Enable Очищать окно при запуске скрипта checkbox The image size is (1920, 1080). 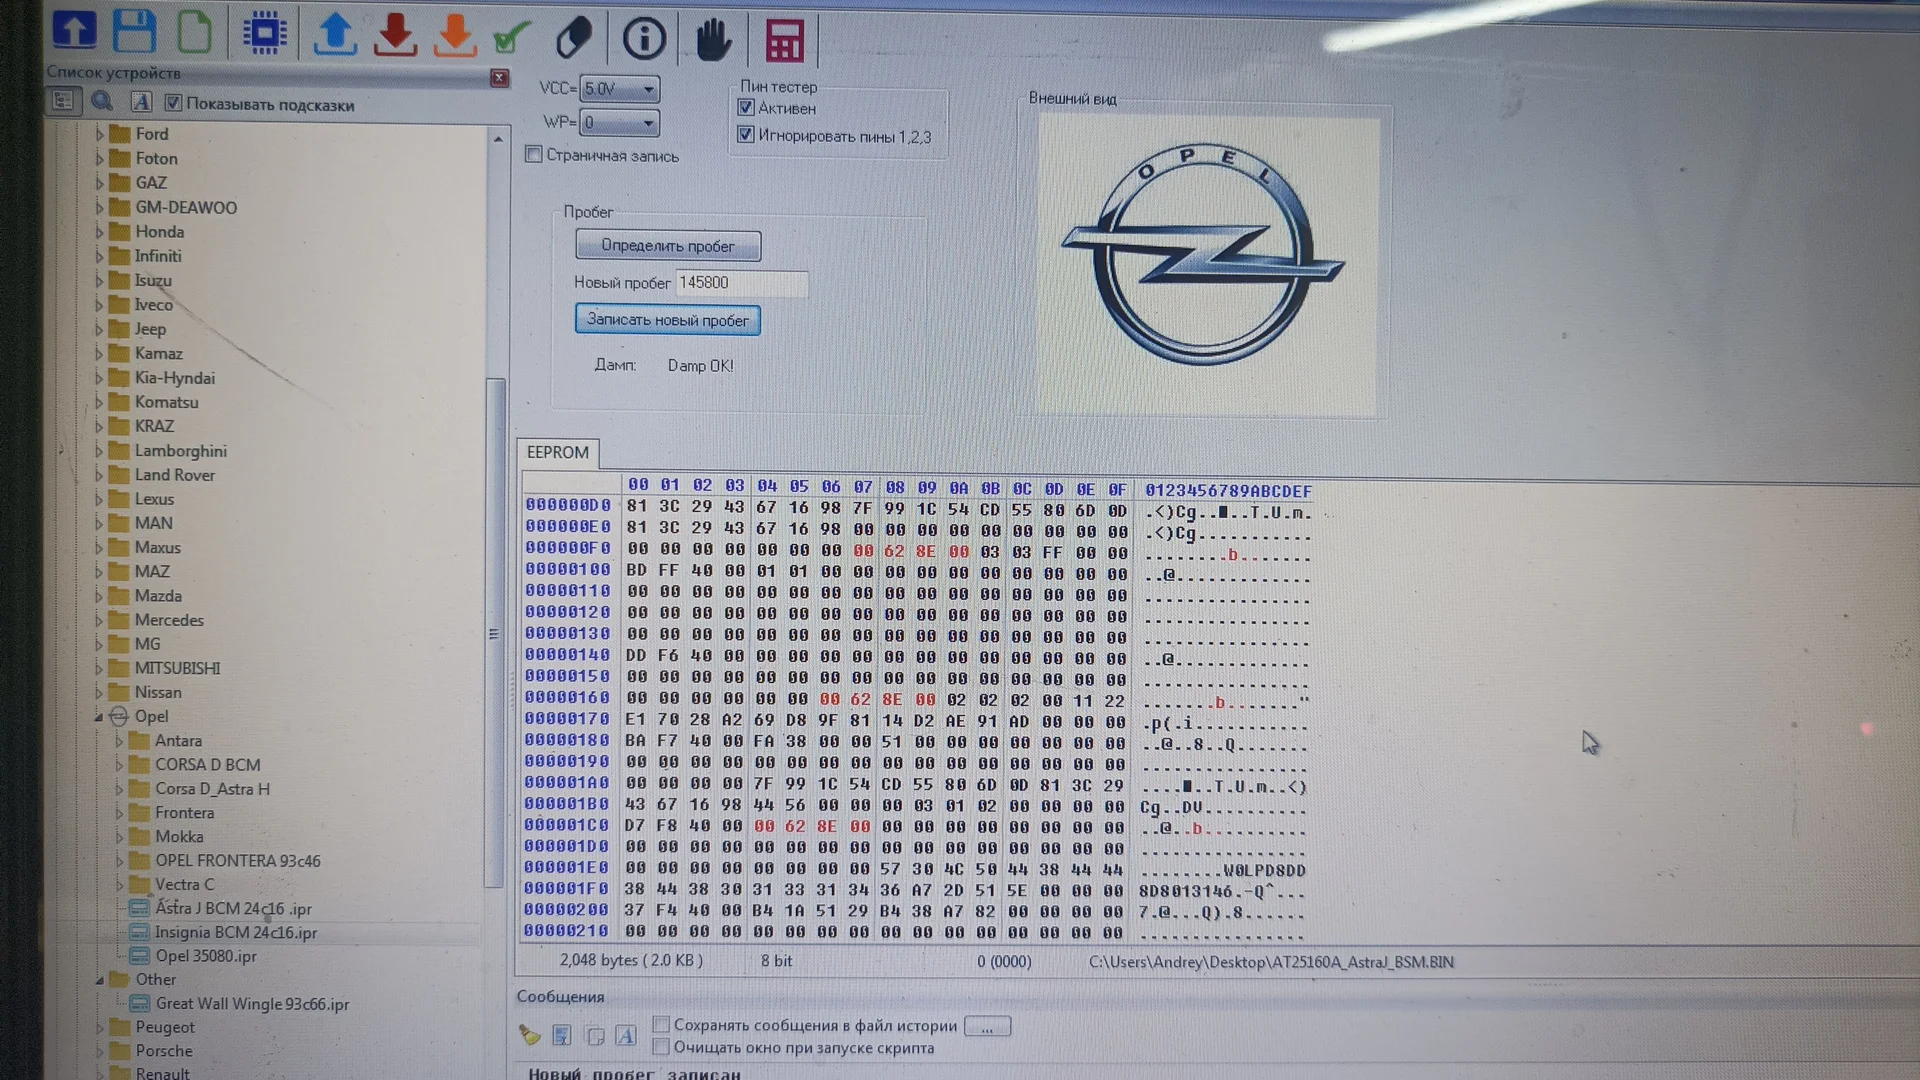[661, 1047]
